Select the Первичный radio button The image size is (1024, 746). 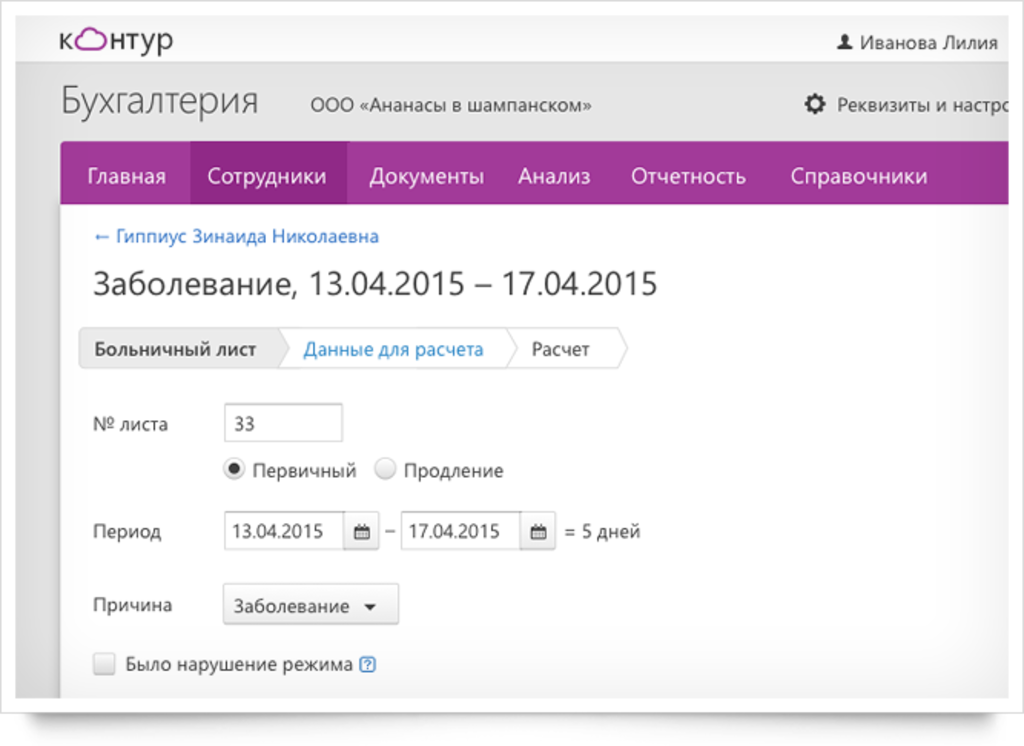234,470
